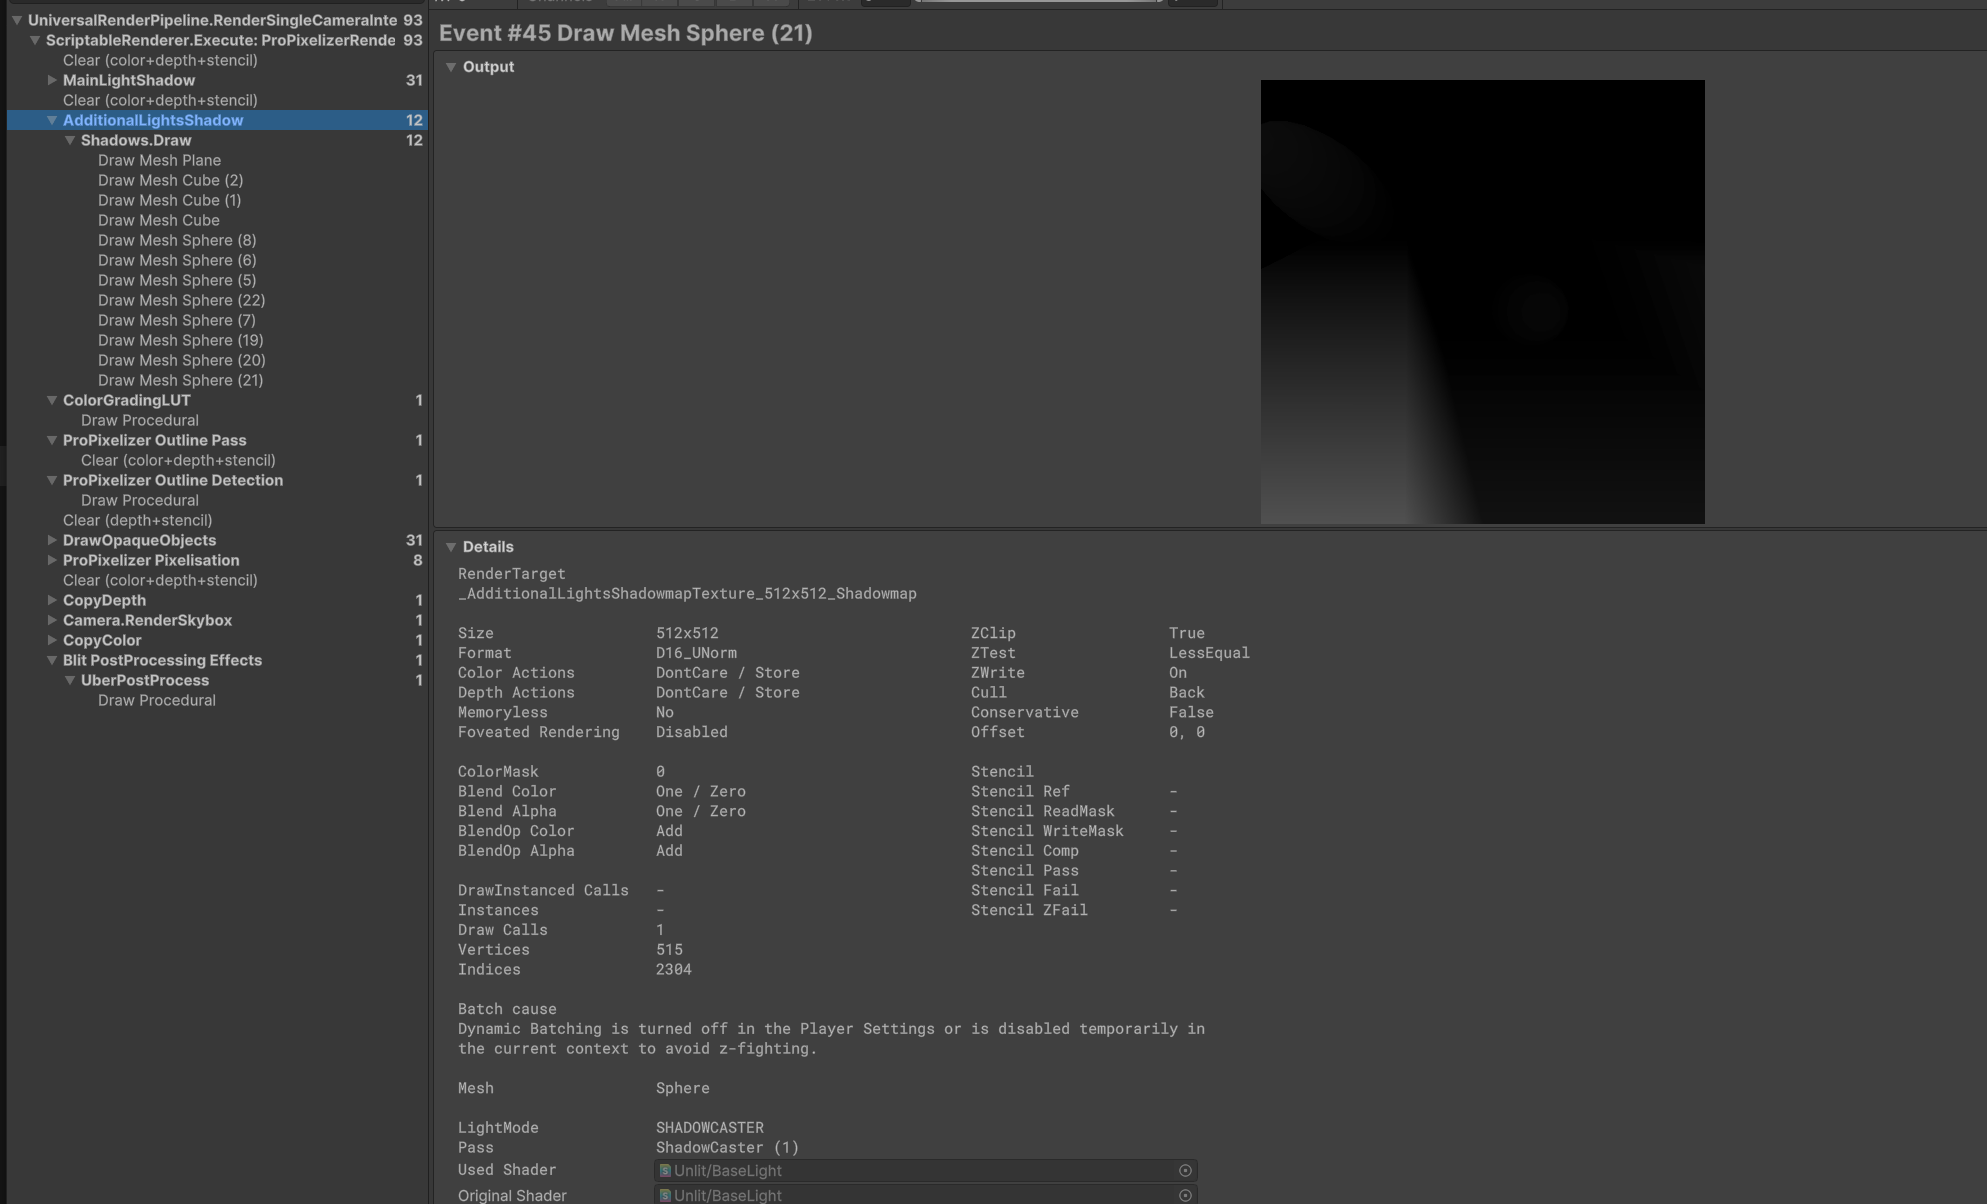Screen dimensions: 1987x1204
Task: Click the Original Shader field Unlit/BaseLight
Action: tap(926, 1195)
